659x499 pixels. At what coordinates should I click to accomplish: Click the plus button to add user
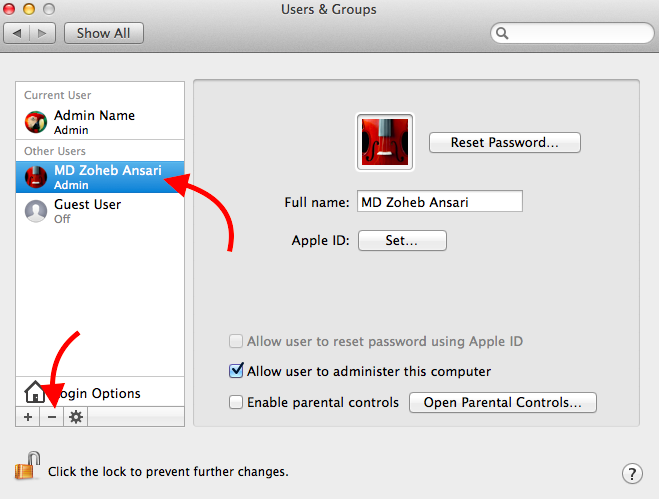point(28,416)
